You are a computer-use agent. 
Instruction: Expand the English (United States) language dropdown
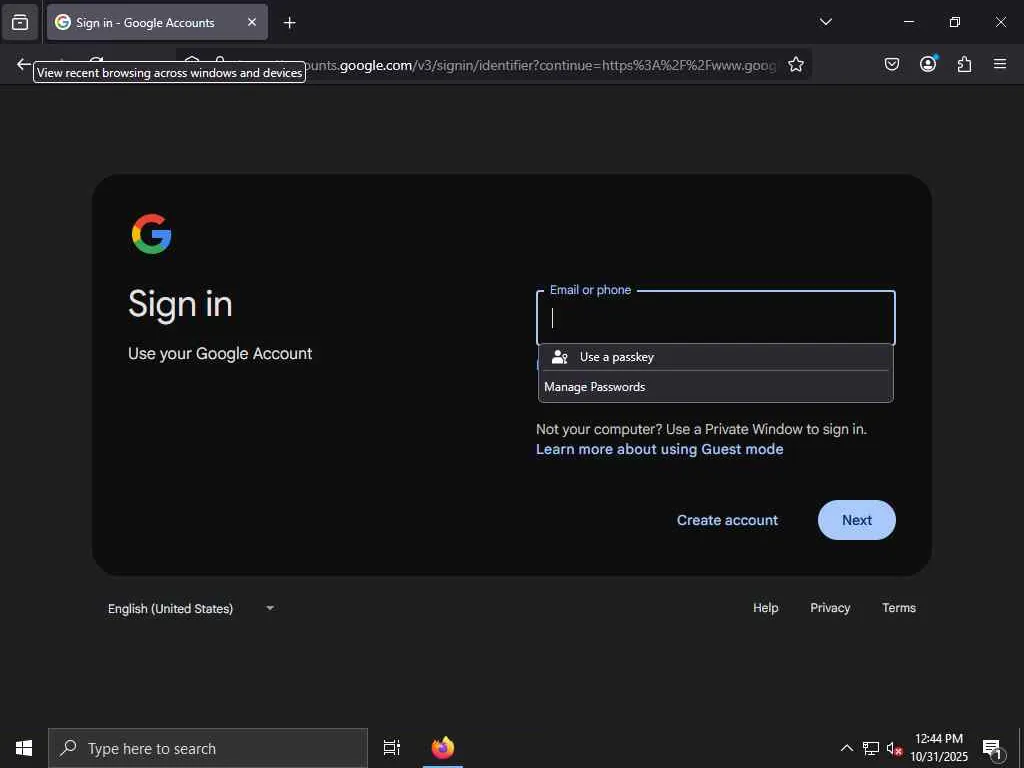pyautogui.click(x=191, y=609)
